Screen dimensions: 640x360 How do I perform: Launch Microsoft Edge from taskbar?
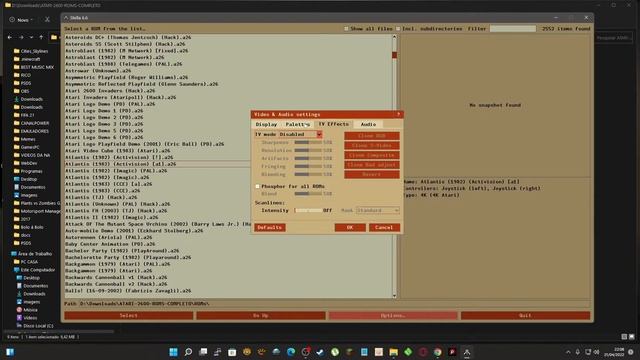coord(291,352)
